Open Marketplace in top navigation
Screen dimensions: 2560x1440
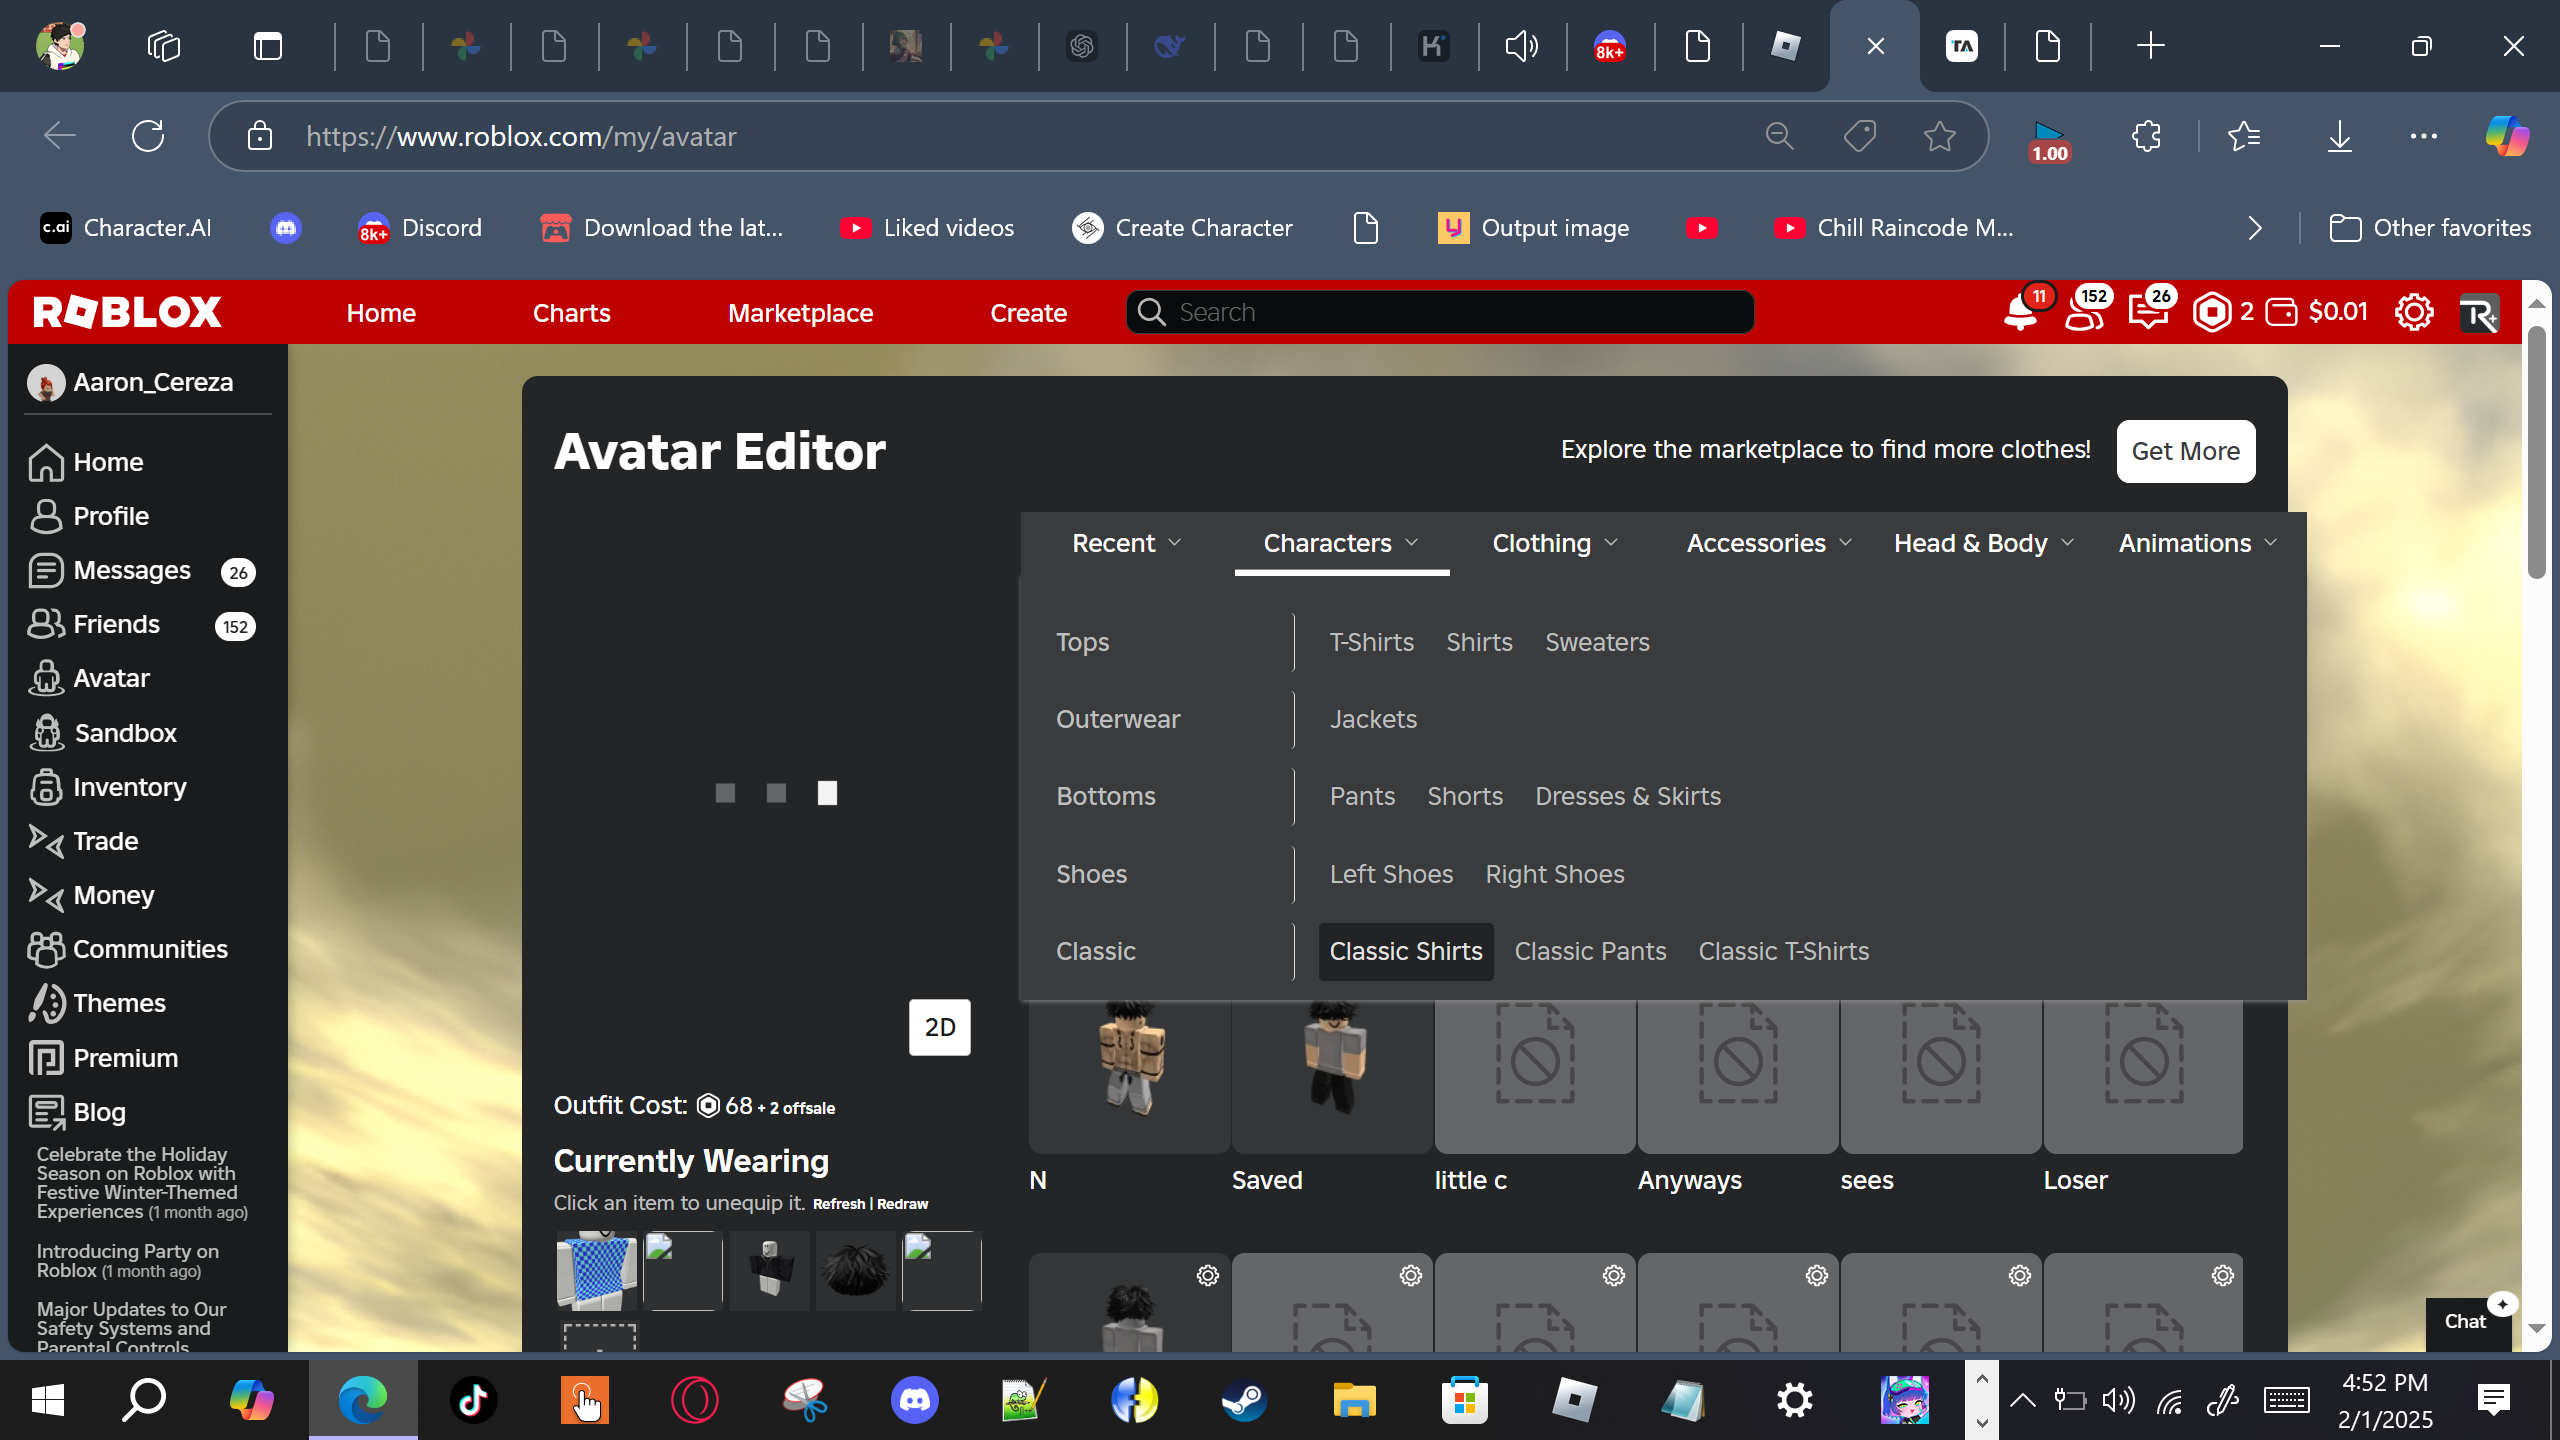pos(800,313)
